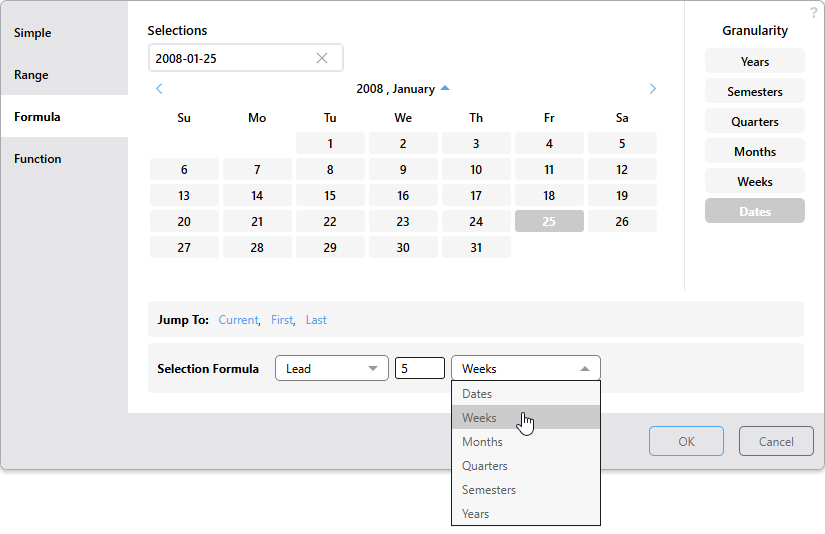
Task: Go to next month arrow
Action: [x=653, y=89]
